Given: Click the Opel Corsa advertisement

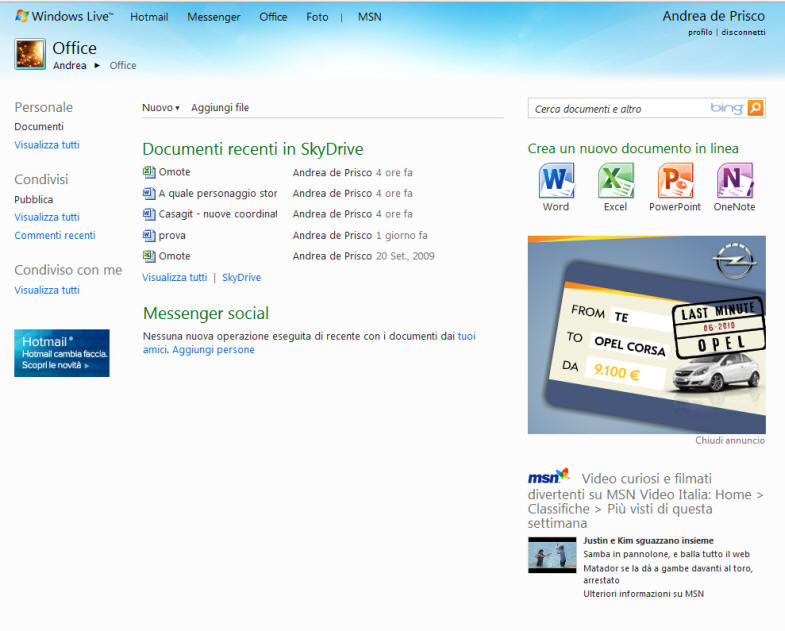Looking at the screenshot, I should pos(647,335).
